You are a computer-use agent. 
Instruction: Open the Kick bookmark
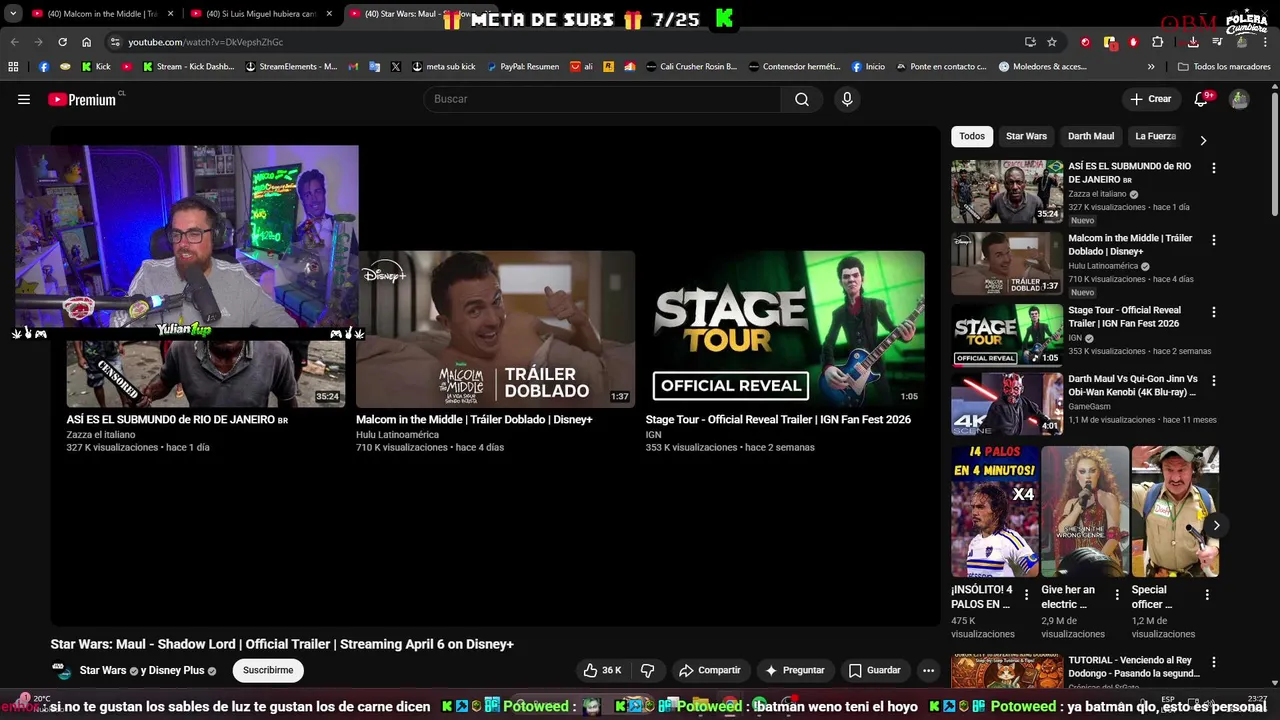95,67
